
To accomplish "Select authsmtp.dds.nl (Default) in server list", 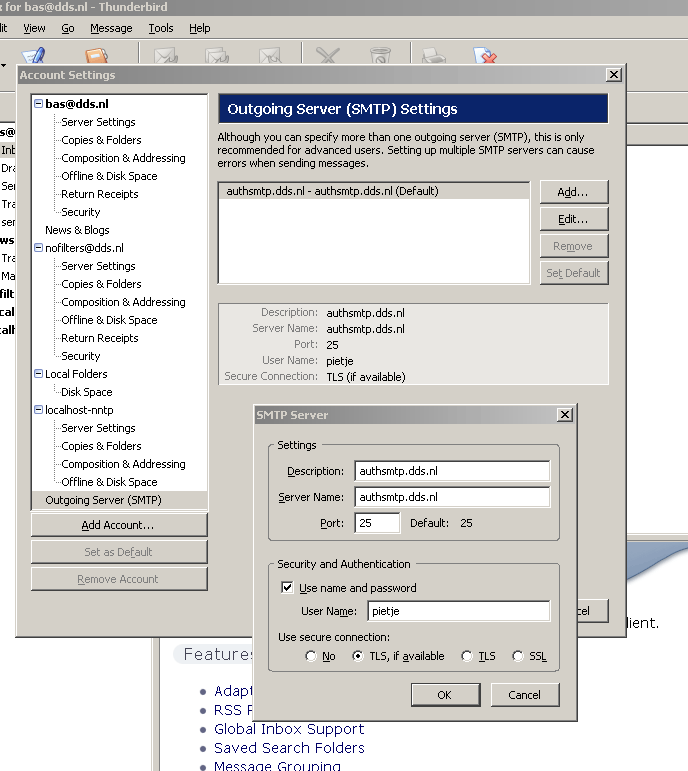I will [374, 191].
